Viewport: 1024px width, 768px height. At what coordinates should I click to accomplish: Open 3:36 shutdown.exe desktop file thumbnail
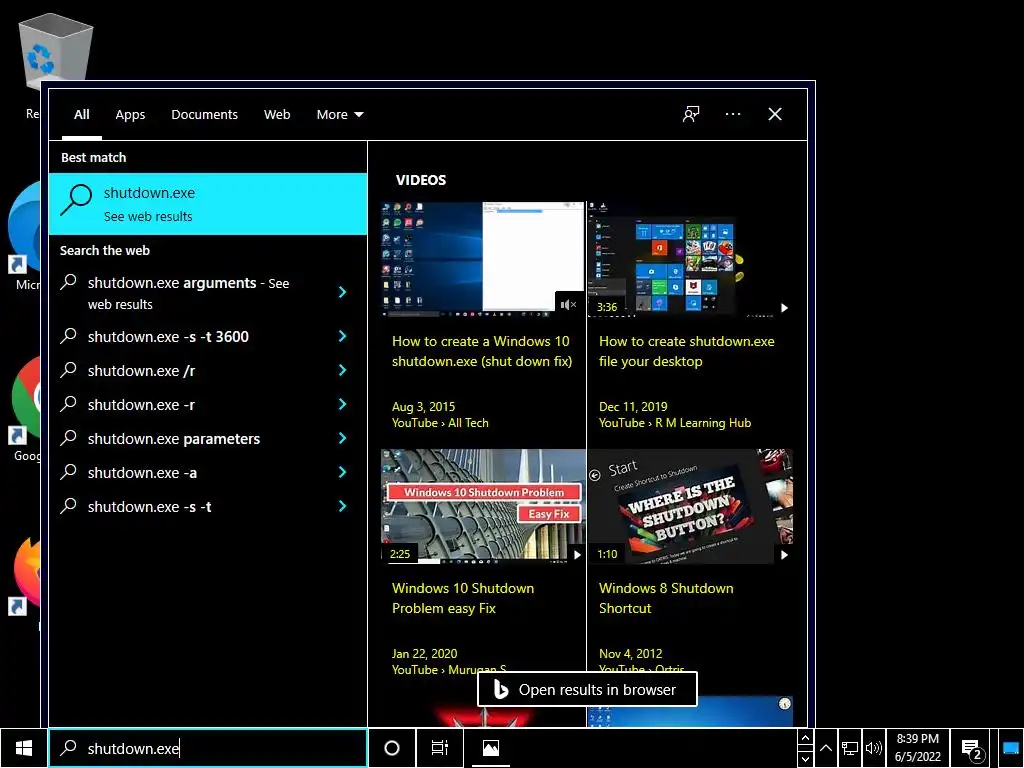[x=690, y=260]
